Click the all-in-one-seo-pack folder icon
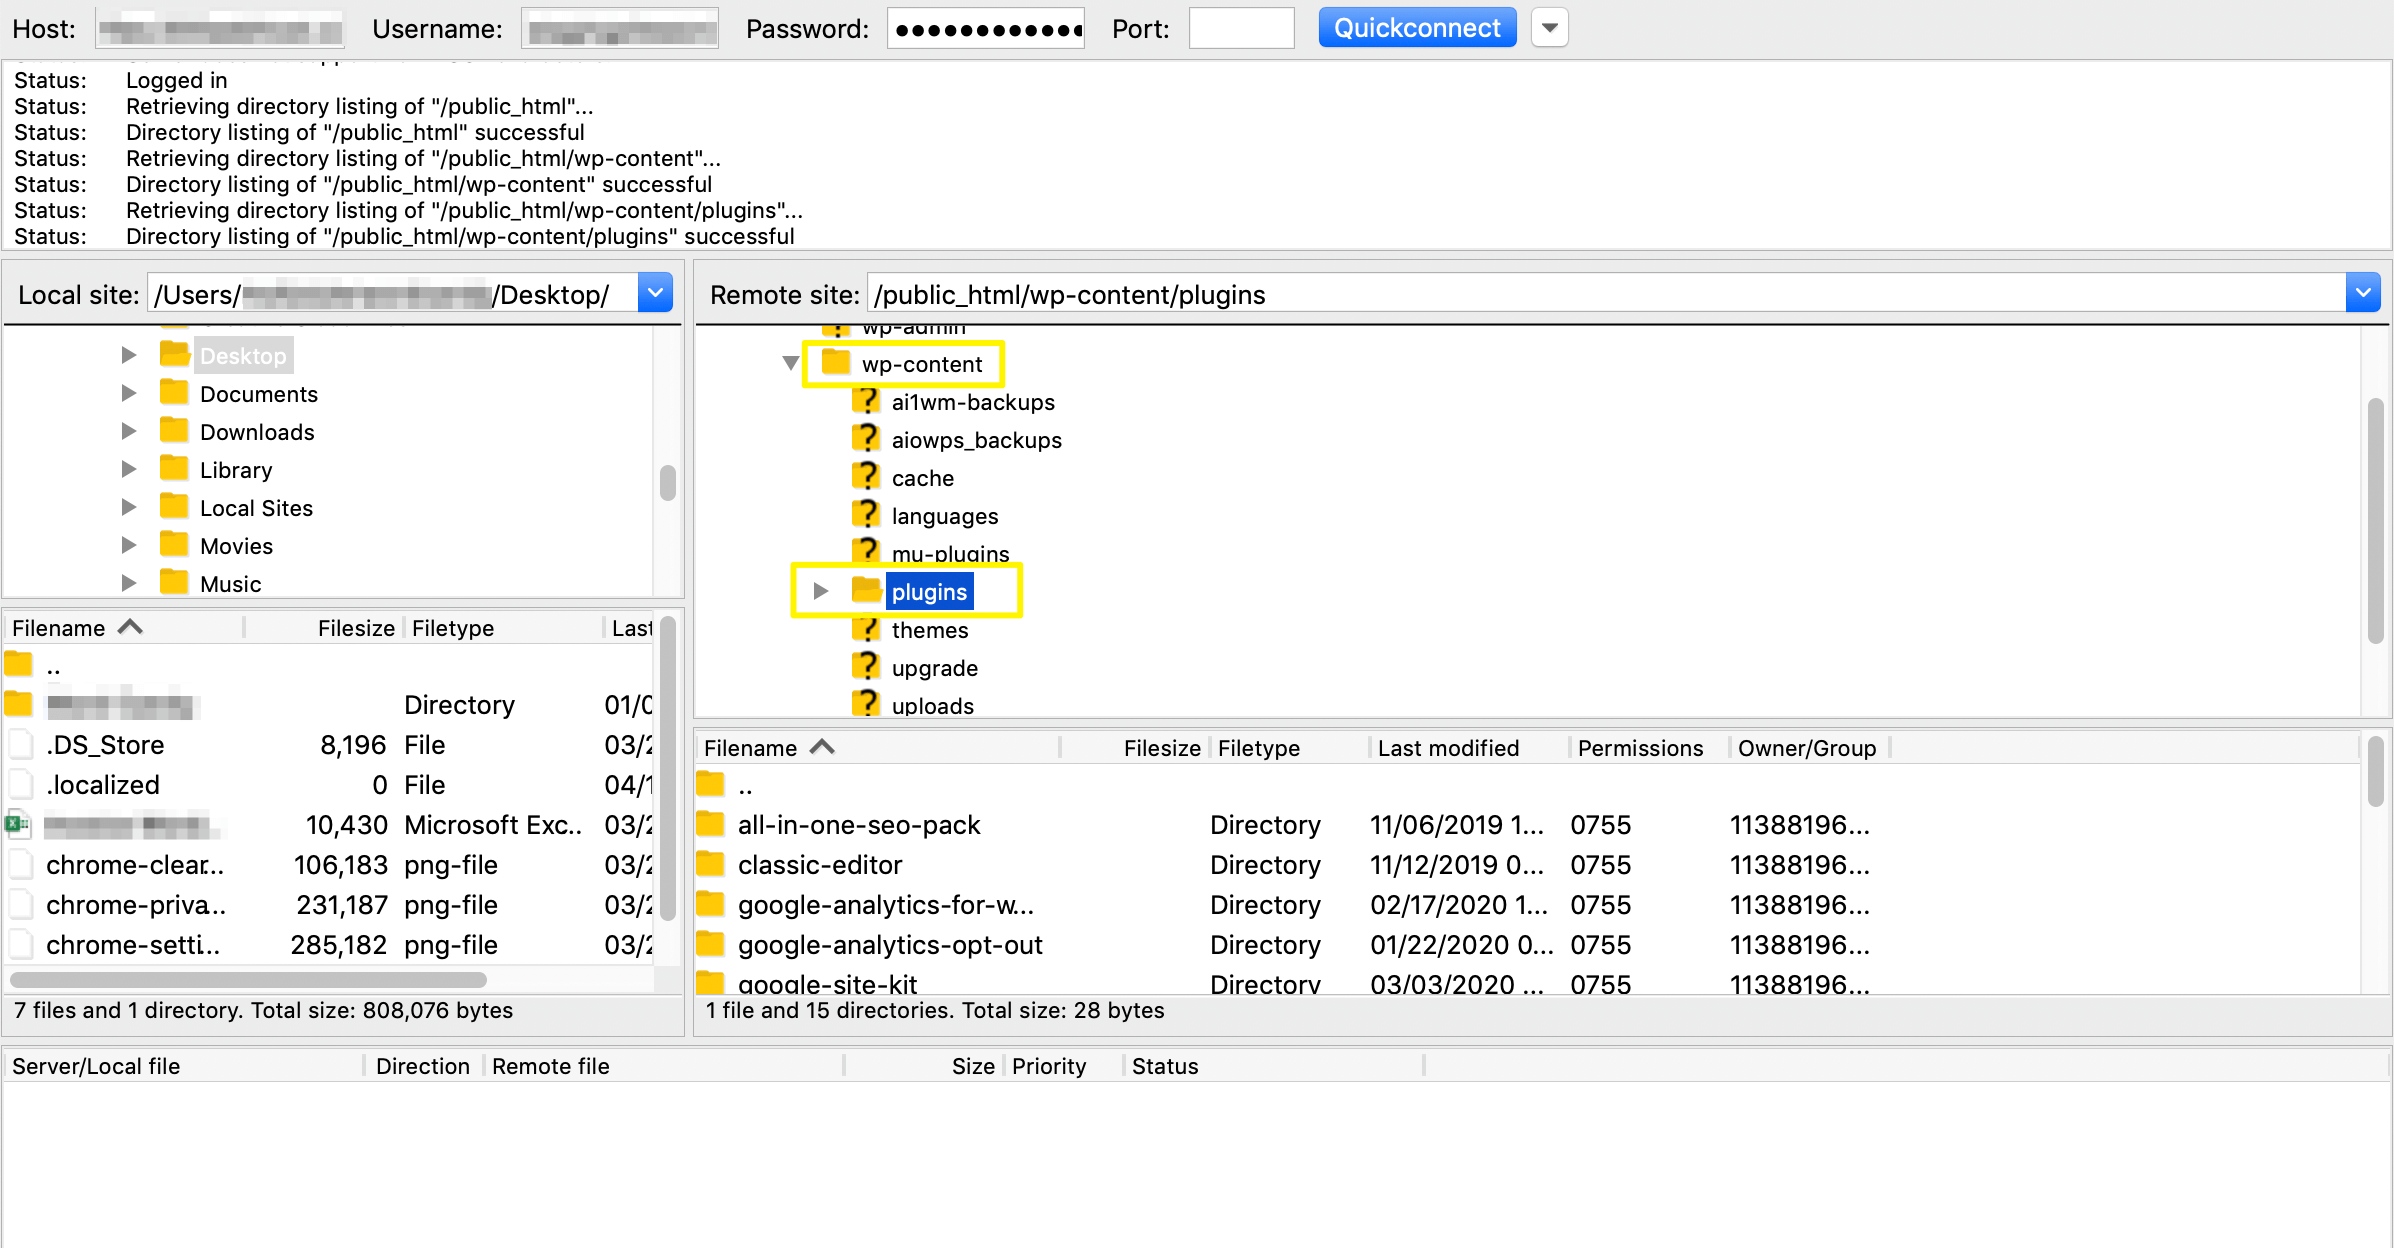Image resolution: width=2394 pixels, height=1248 pixels. point(710,825)
